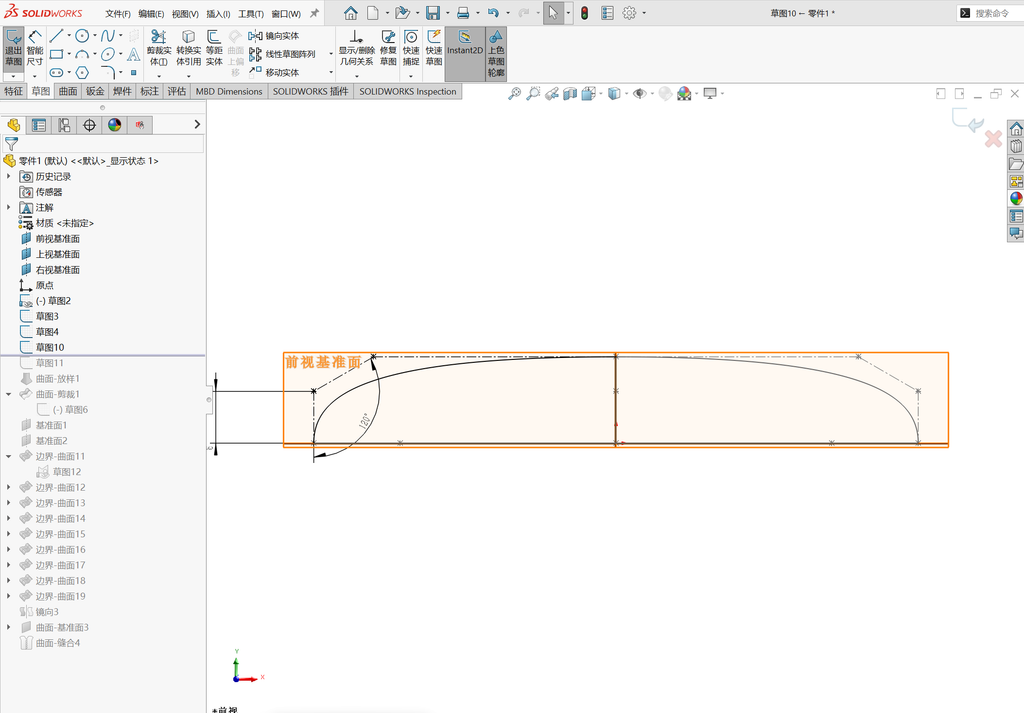This screenshot has width=1024, height=713.
Task: Select the Smart Dimension (智能尺寸) tool
Action: click(35, 48)
